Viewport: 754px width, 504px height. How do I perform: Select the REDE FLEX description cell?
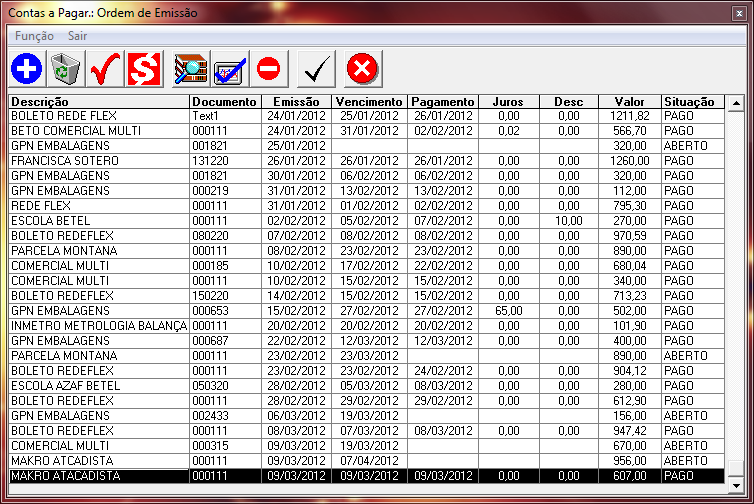99,206
